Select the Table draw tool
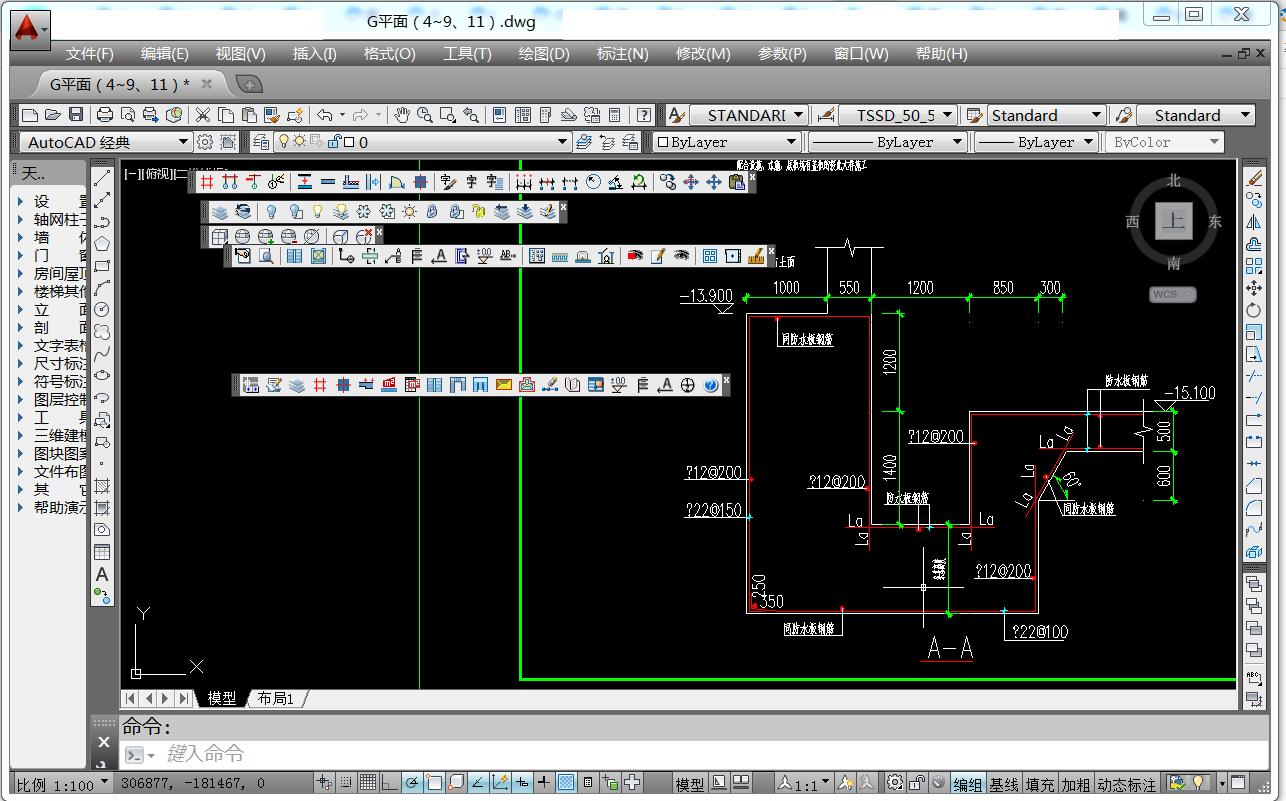Screen dimensions: 1286x801 102,552
